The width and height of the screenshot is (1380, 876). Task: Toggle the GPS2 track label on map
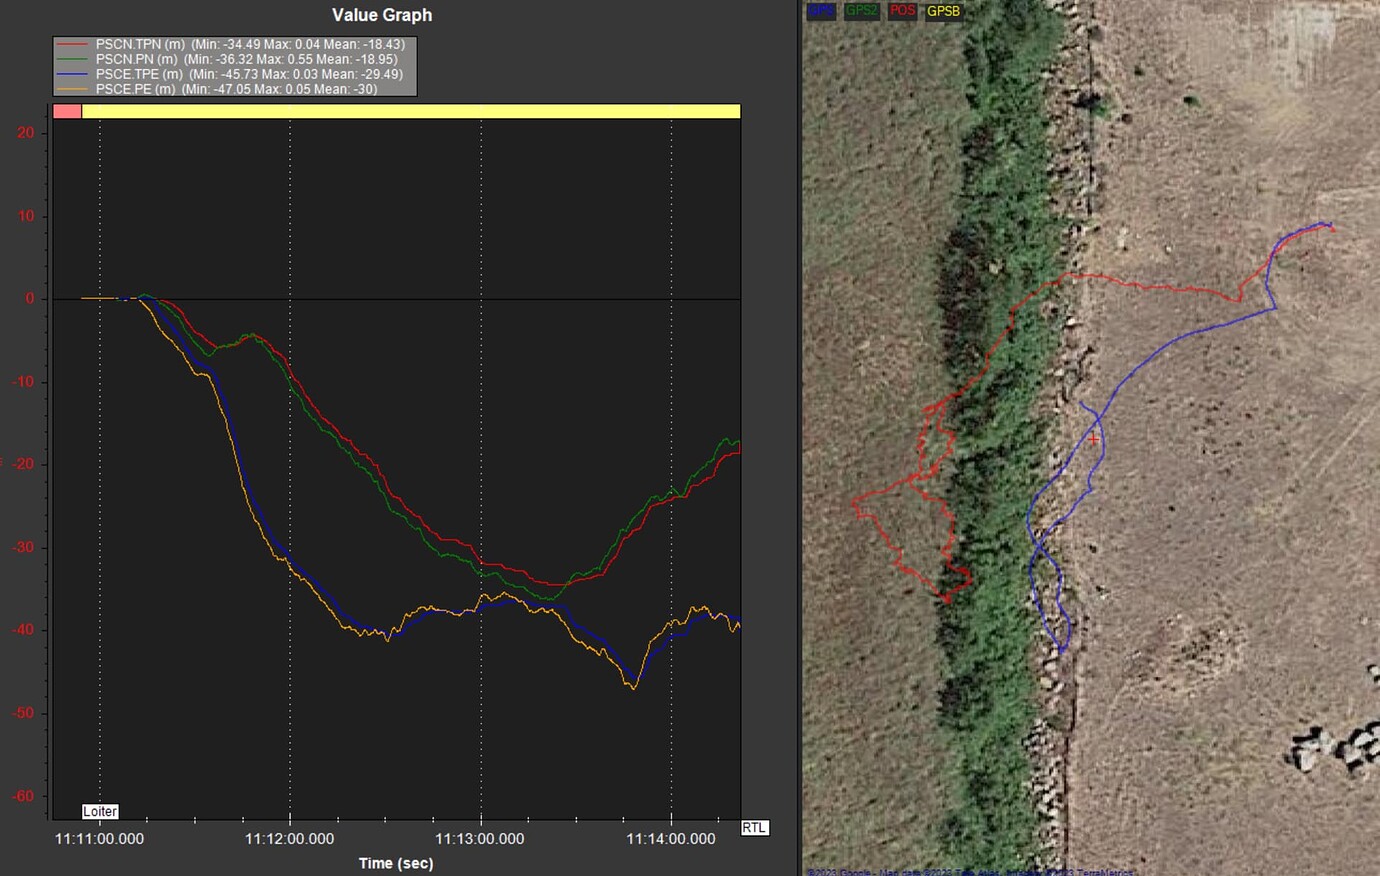[x=861, y=11]
